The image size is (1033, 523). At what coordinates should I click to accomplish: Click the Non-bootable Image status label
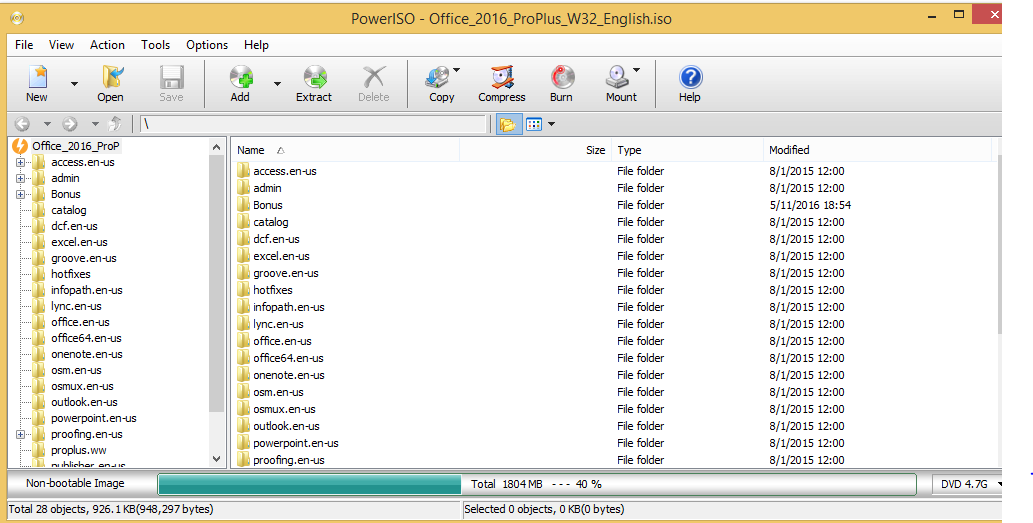75,483
